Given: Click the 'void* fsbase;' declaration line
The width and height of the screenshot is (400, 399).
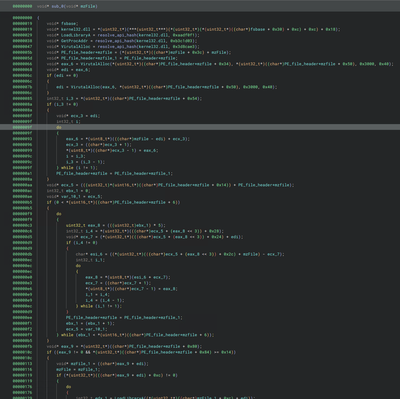Looking at the screenshot, I should [62, 23].
